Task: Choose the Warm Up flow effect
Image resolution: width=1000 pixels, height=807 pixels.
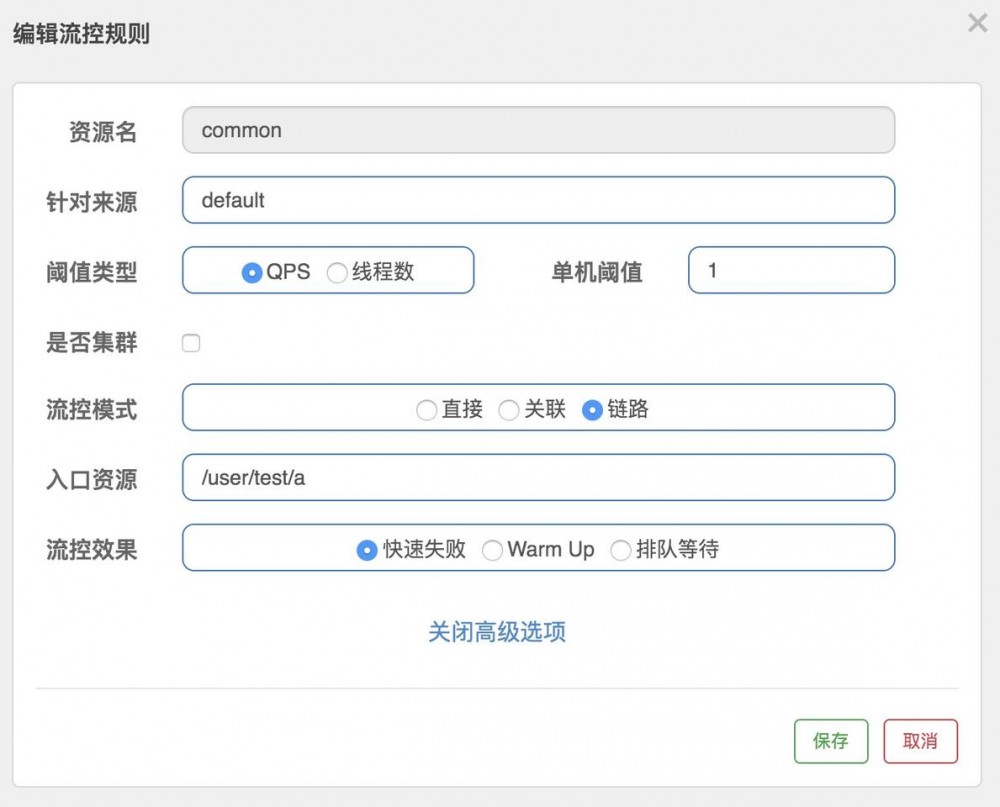Action: pos(491,549)
